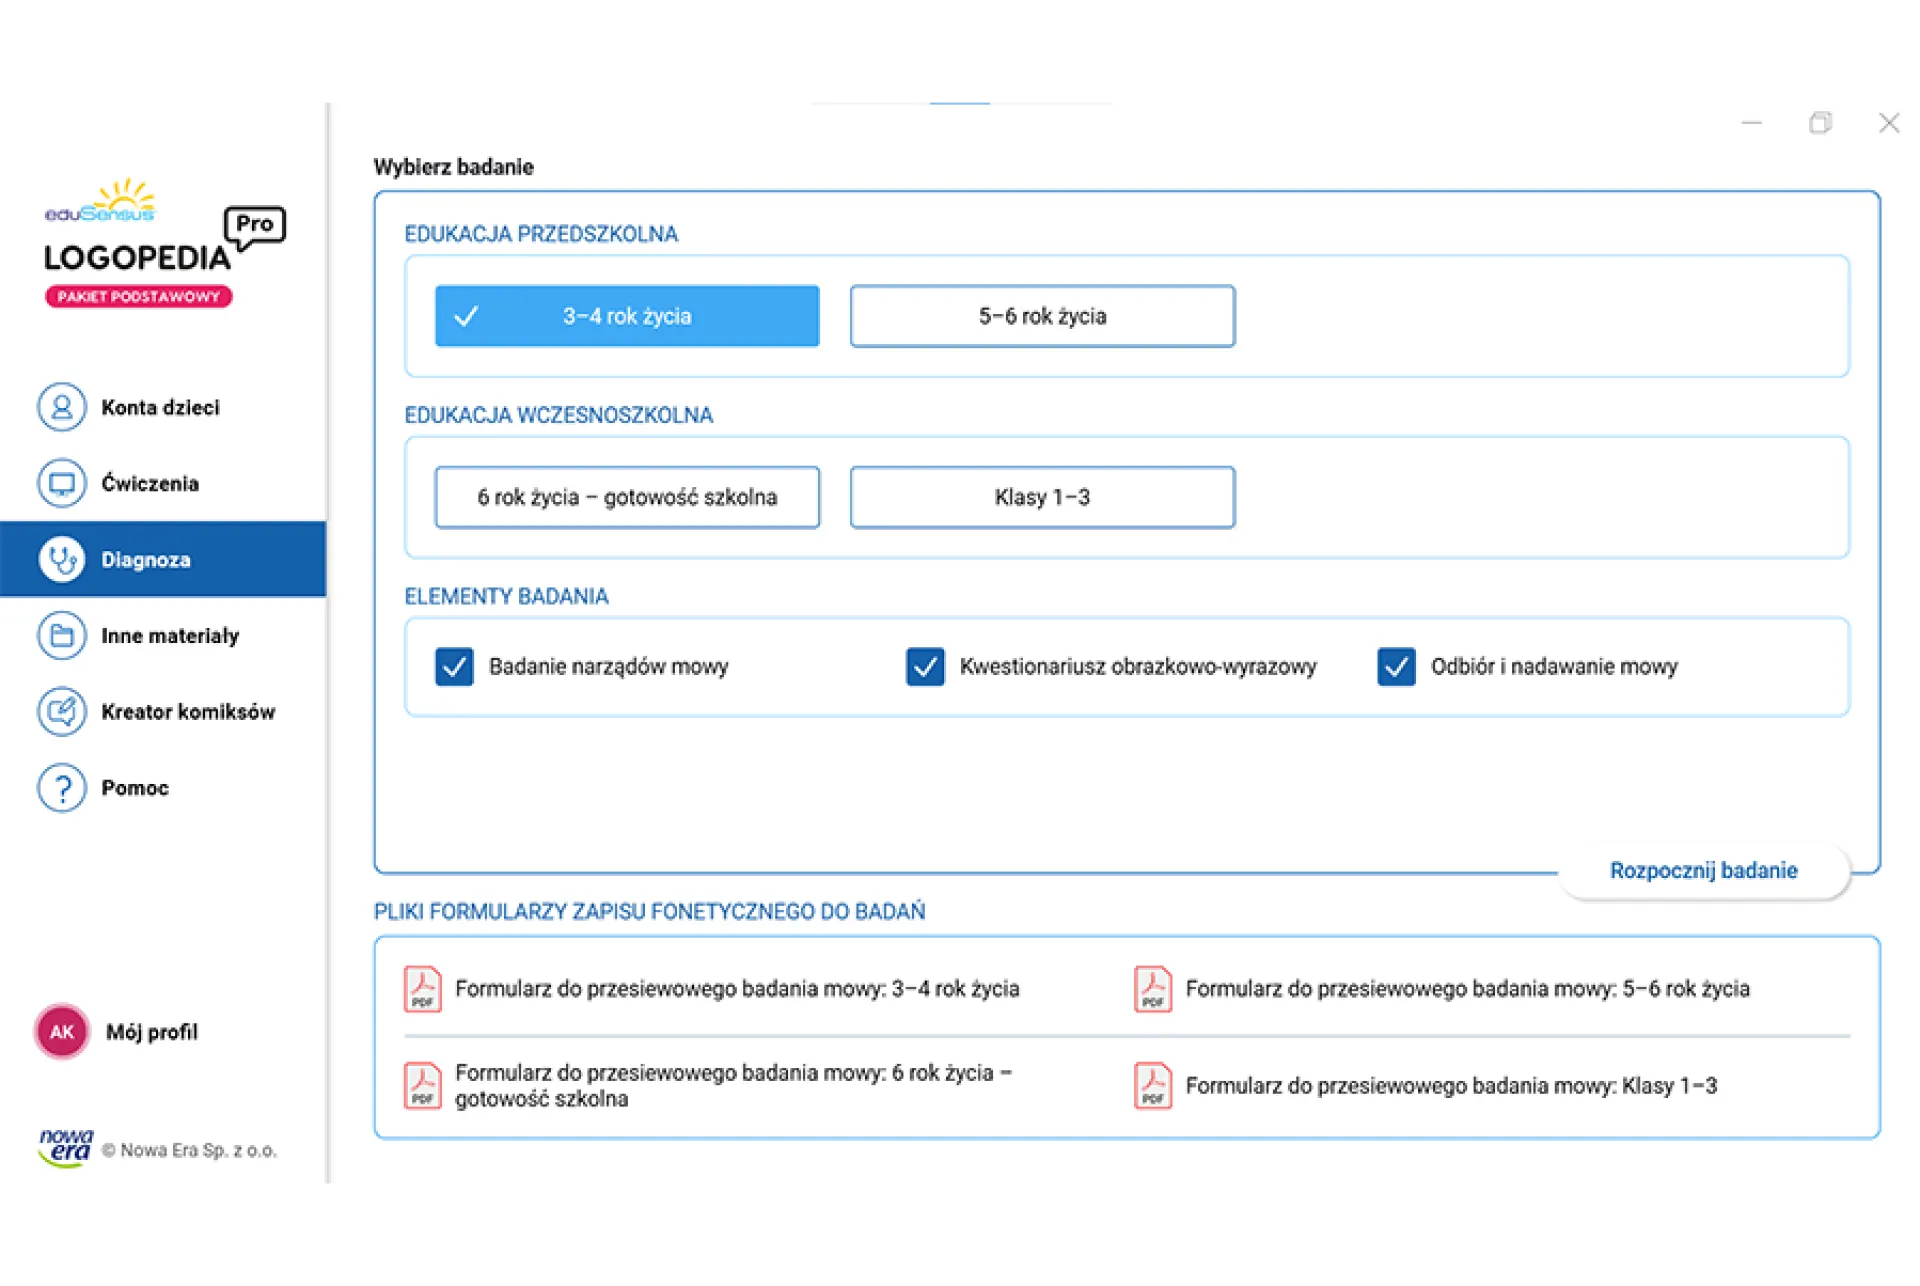Disable Odbiór i nadawanie mowy checkbox
This screenshot has width=1920, height=1286.
(1396, 667)
